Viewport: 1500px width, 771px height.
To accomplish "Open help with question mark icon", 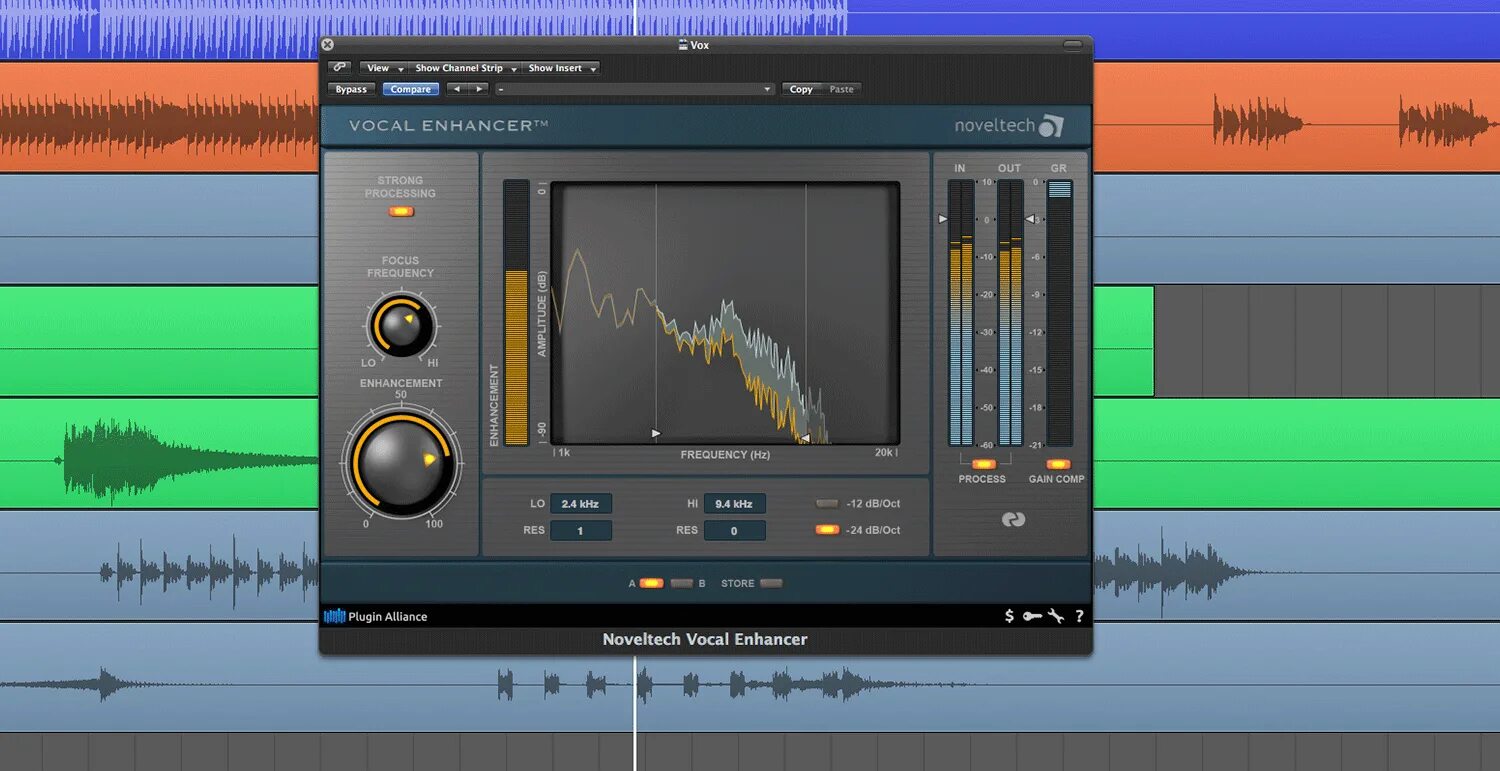I will [x=1079, y=616].
